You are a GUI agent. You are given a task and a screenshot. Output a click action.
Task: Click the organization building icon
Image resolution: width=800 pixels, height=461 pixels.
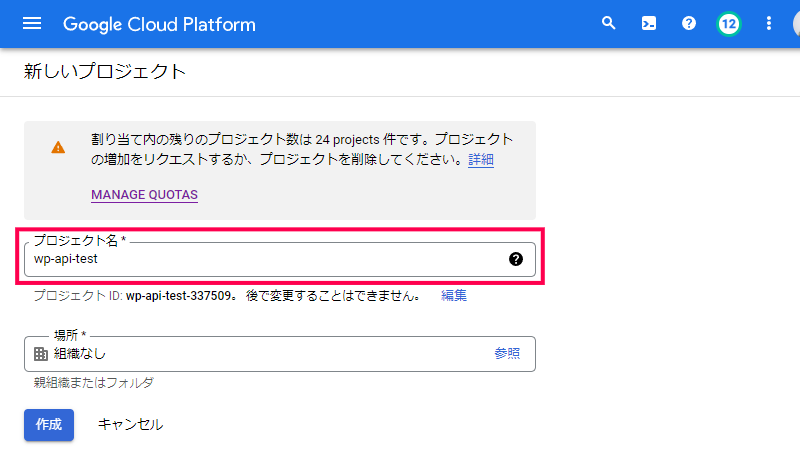click(41, 354)
